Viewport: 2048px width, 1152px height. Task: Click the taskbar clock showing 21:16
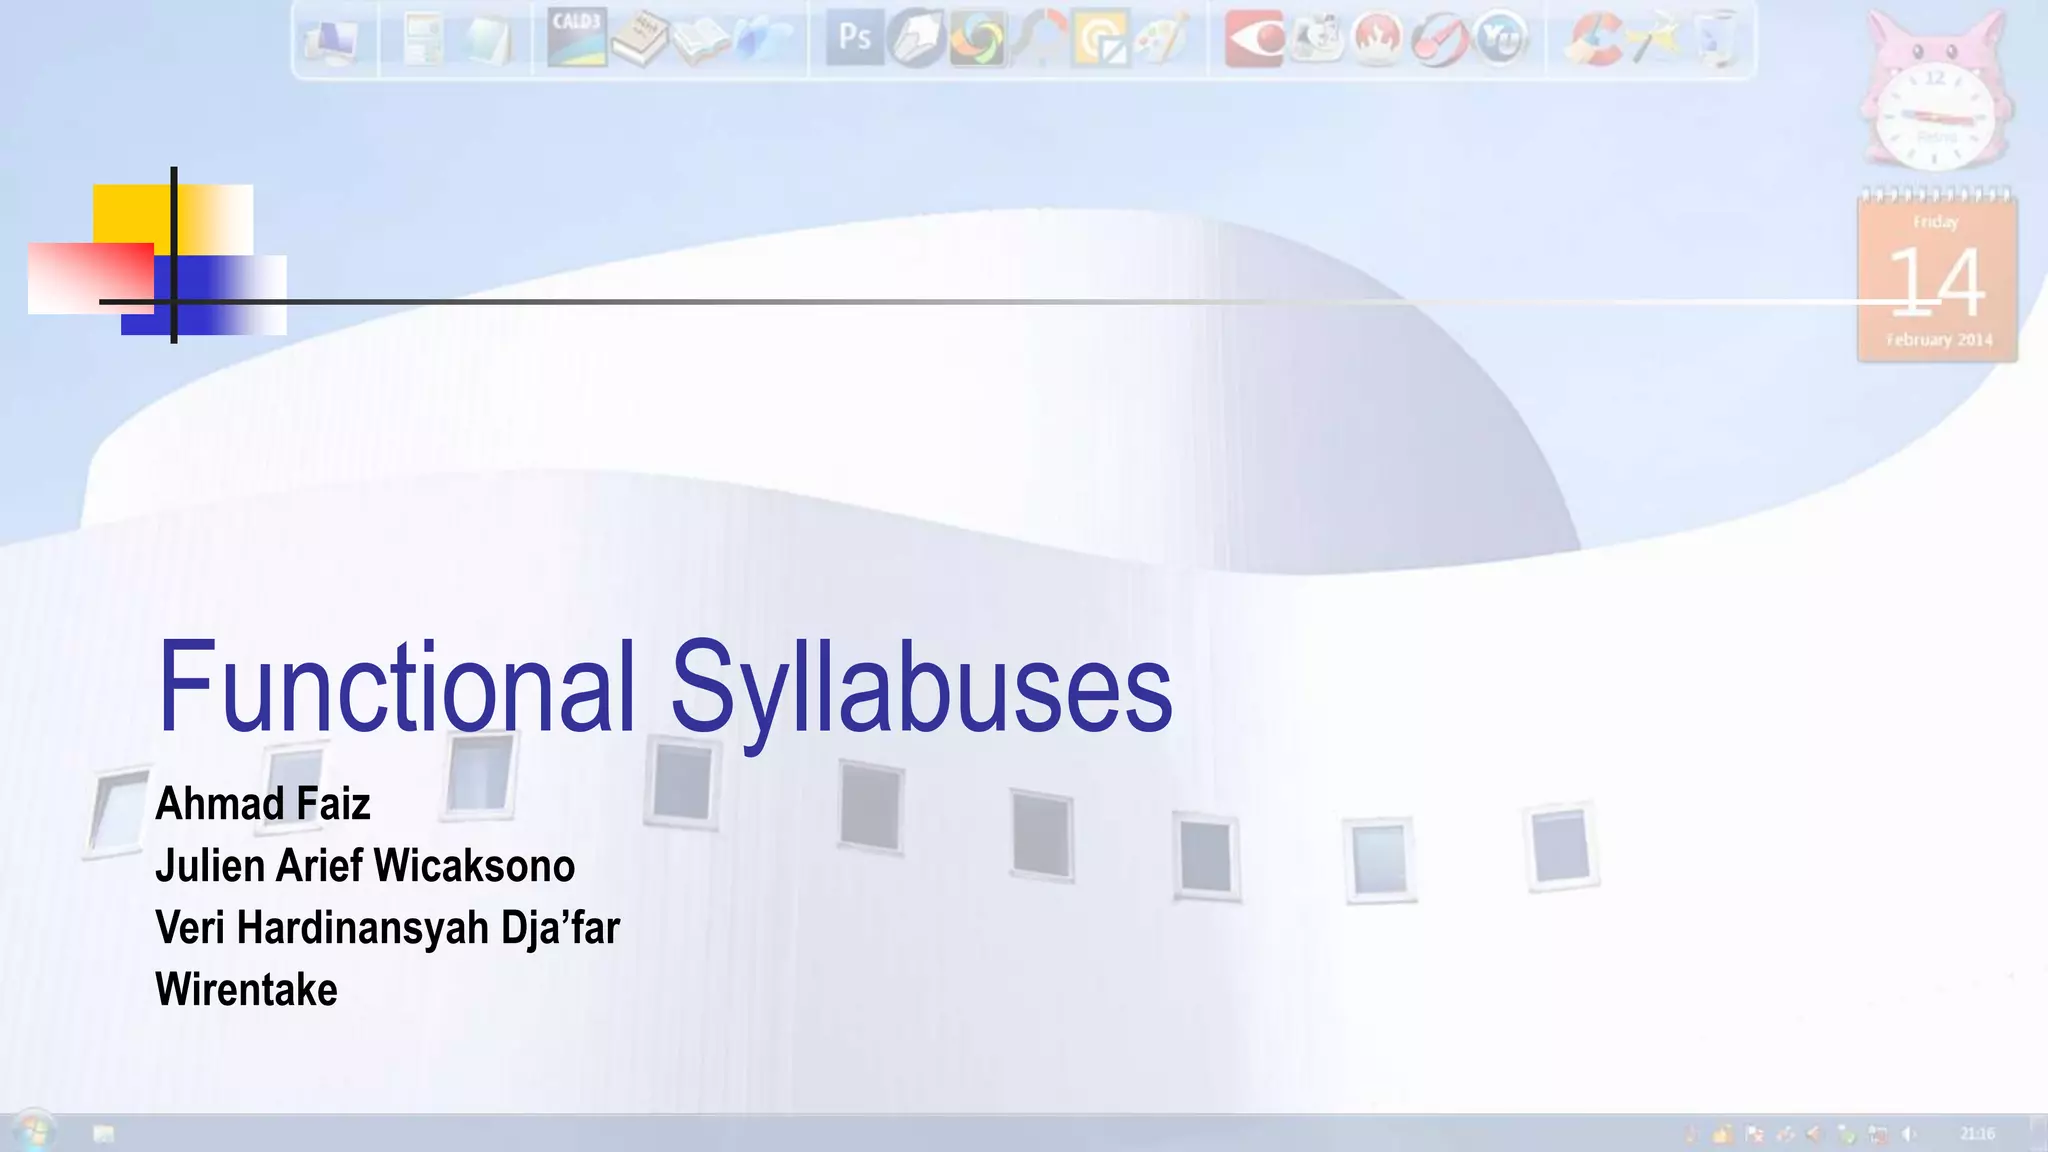(x=1977, y=1133)
